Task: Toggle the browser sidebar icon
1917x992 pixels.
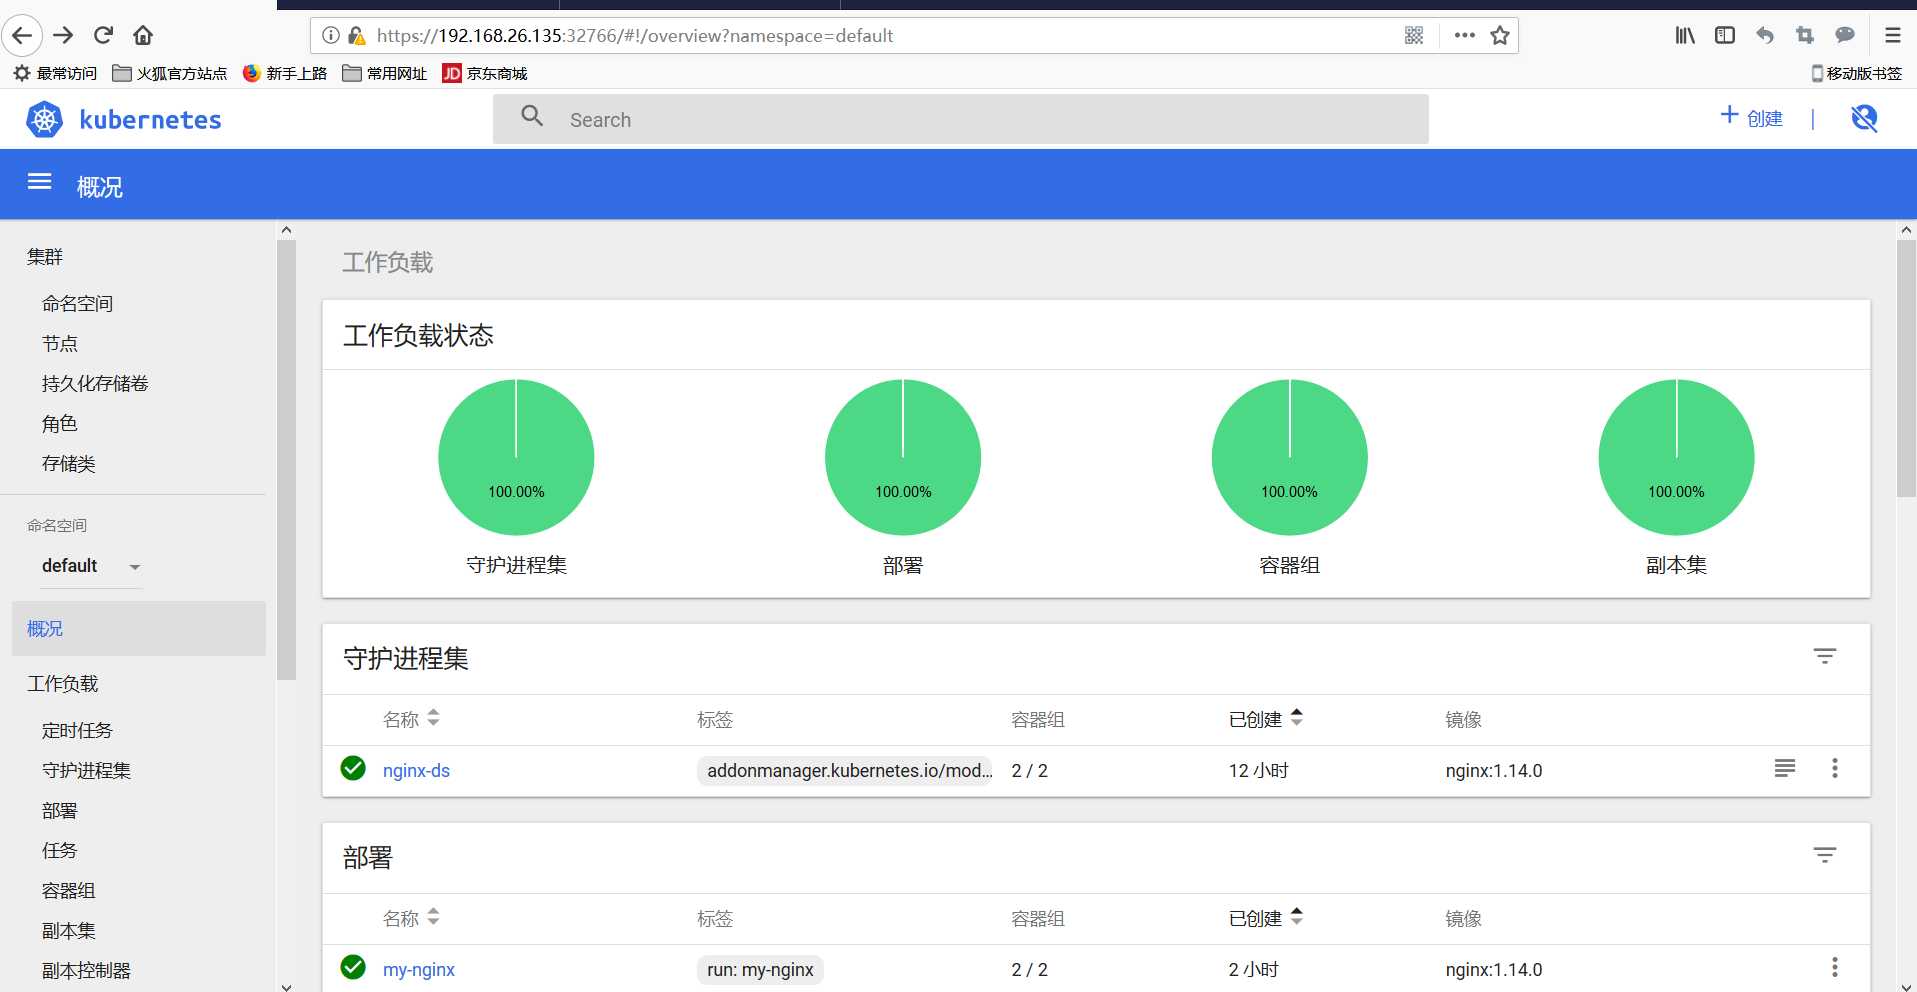Action: (x=1725, y=35)
